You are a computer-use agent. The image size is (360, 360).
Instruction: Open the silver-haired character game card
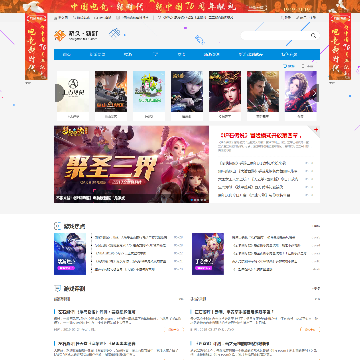coord(187,96)
